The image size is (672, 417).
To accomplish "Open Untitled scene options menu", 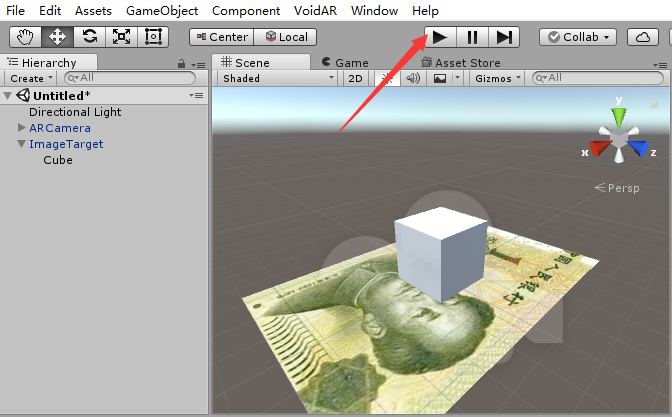I will tap(196, 96).
